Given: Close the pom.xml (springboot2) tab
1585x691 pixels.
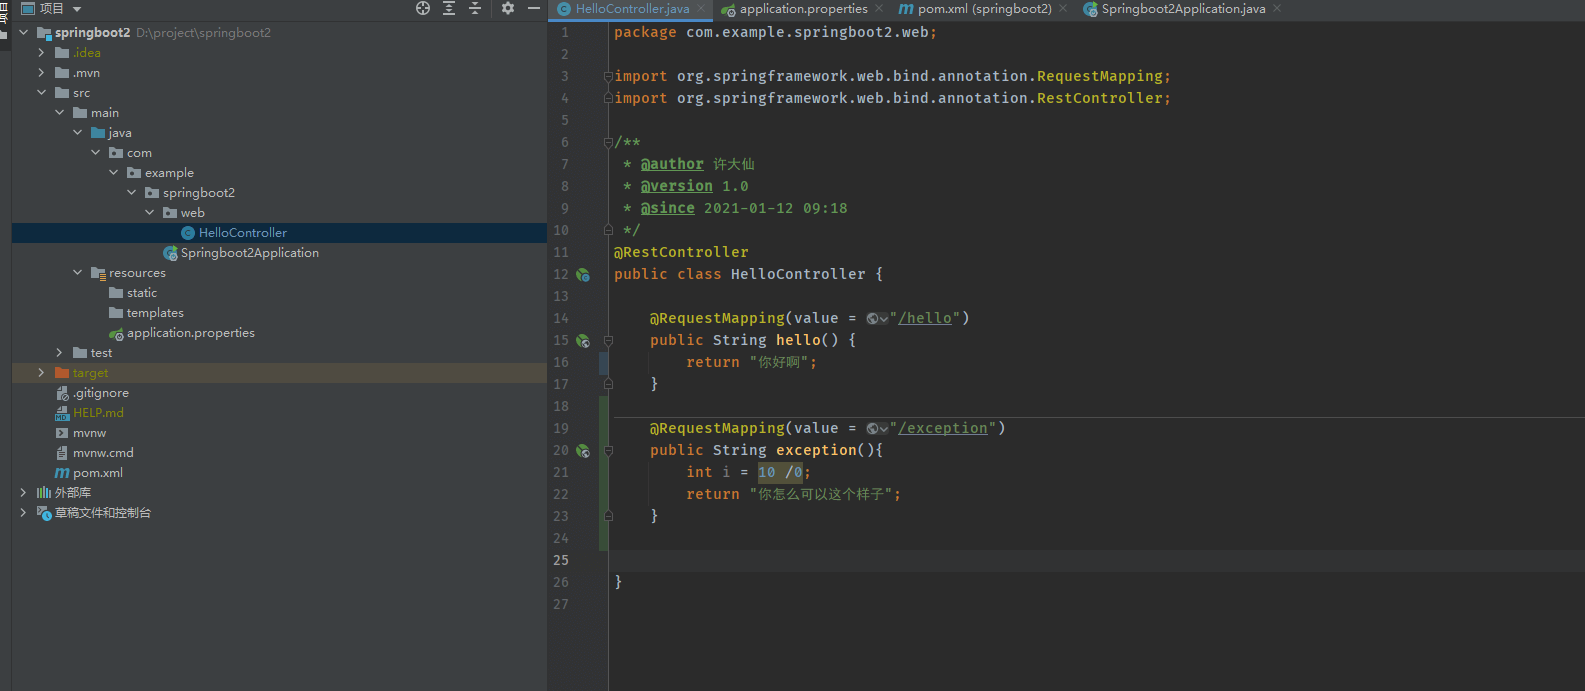Looking at the screenshot, I should 1062,8.
